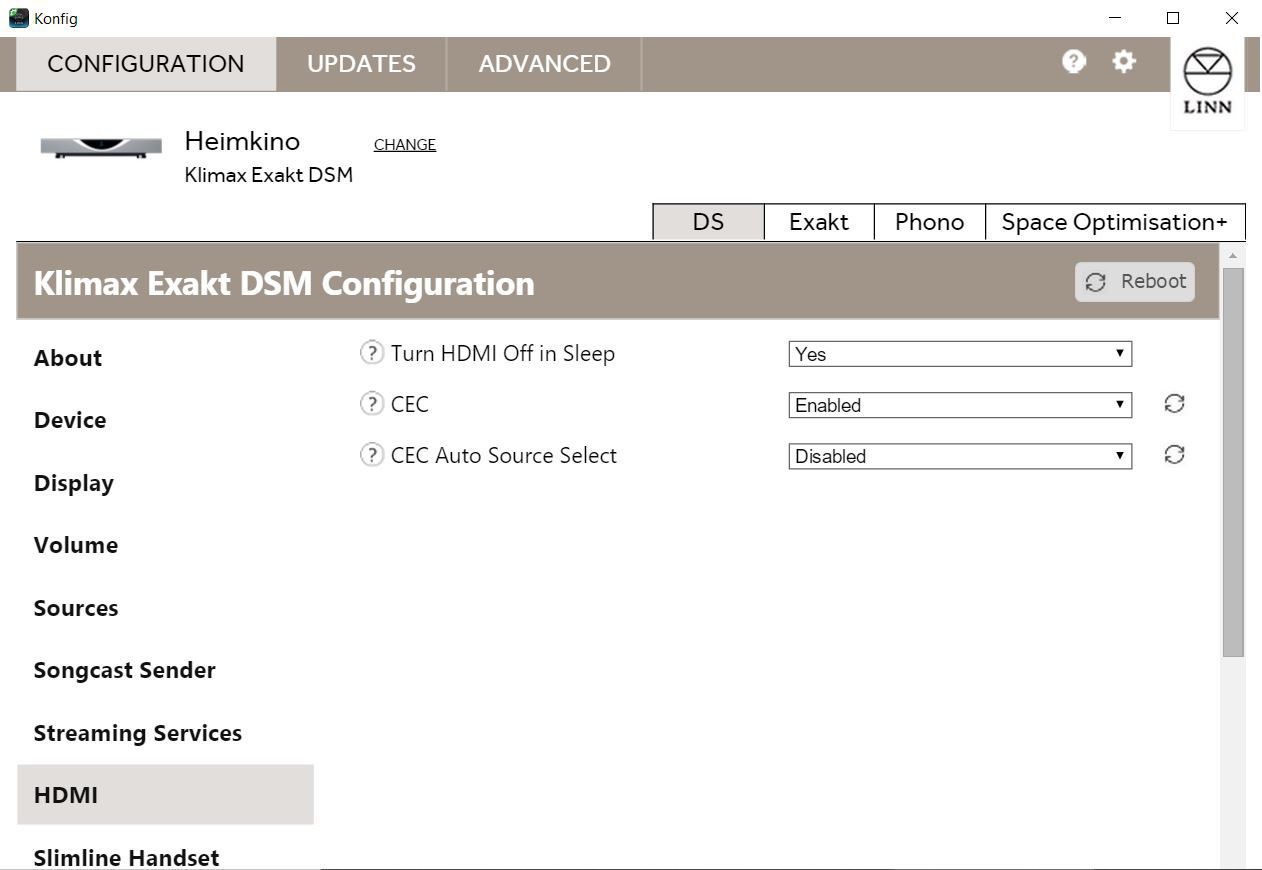Viewport: 1262px width, 870px height.
Task: Reset CEC Auto Source Select via refresh icon
Action: pyautogui.click(x=1174, y=454)
